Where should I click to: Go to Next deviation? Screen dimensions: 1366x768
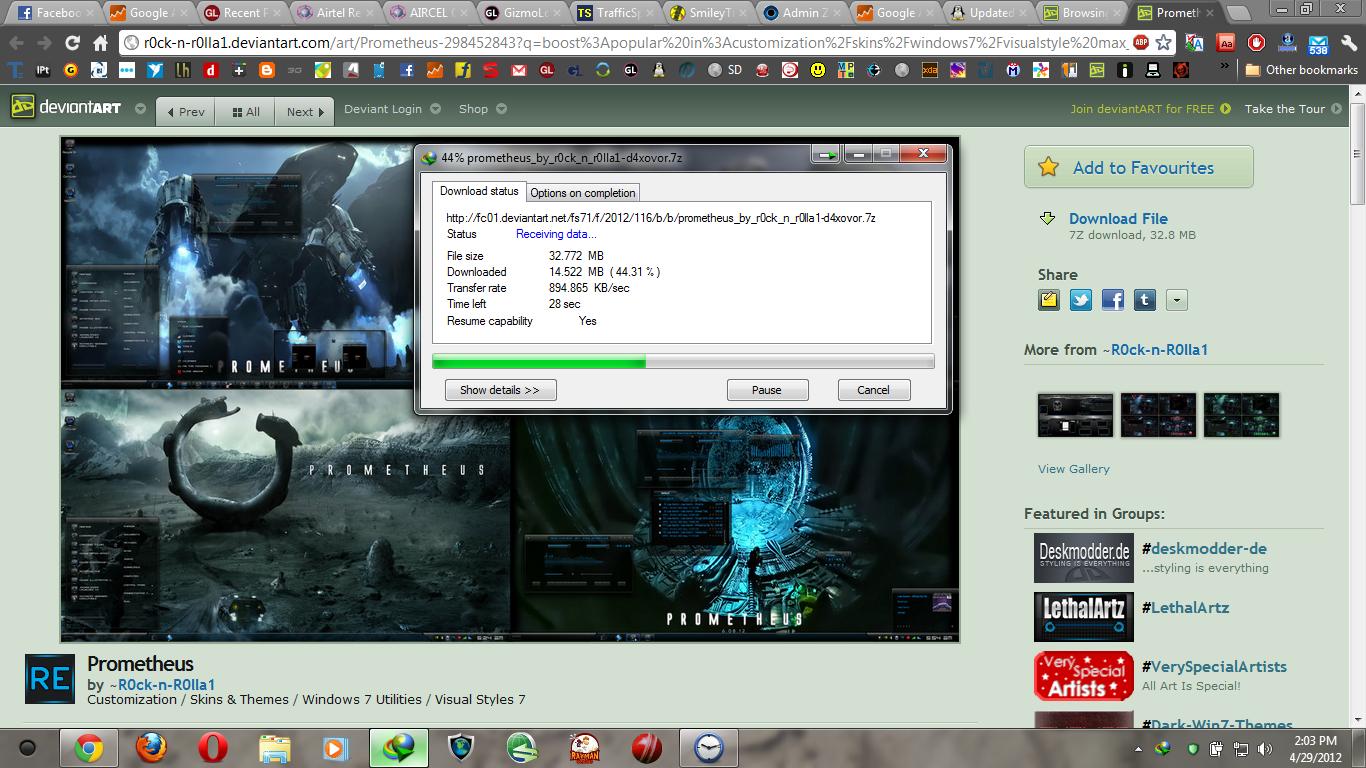305,112
